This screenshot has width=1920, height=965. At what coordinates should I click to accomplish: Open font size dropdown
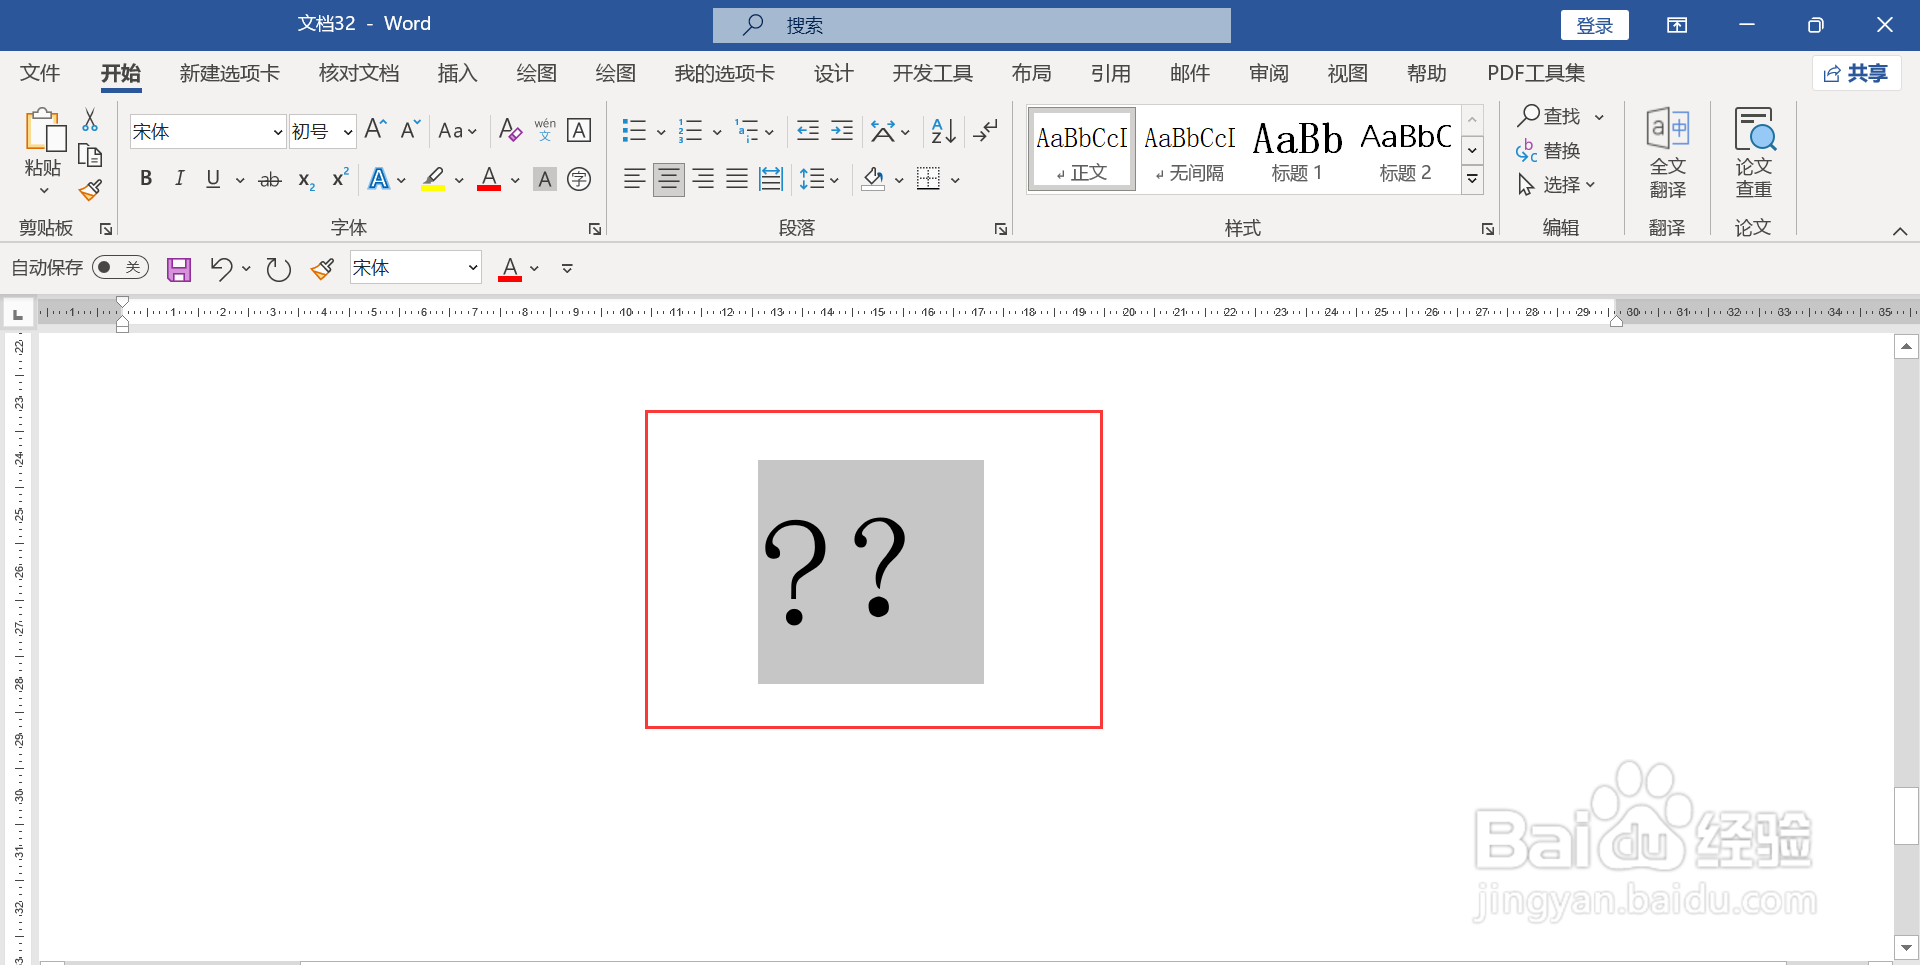click(x=348, y=132)
